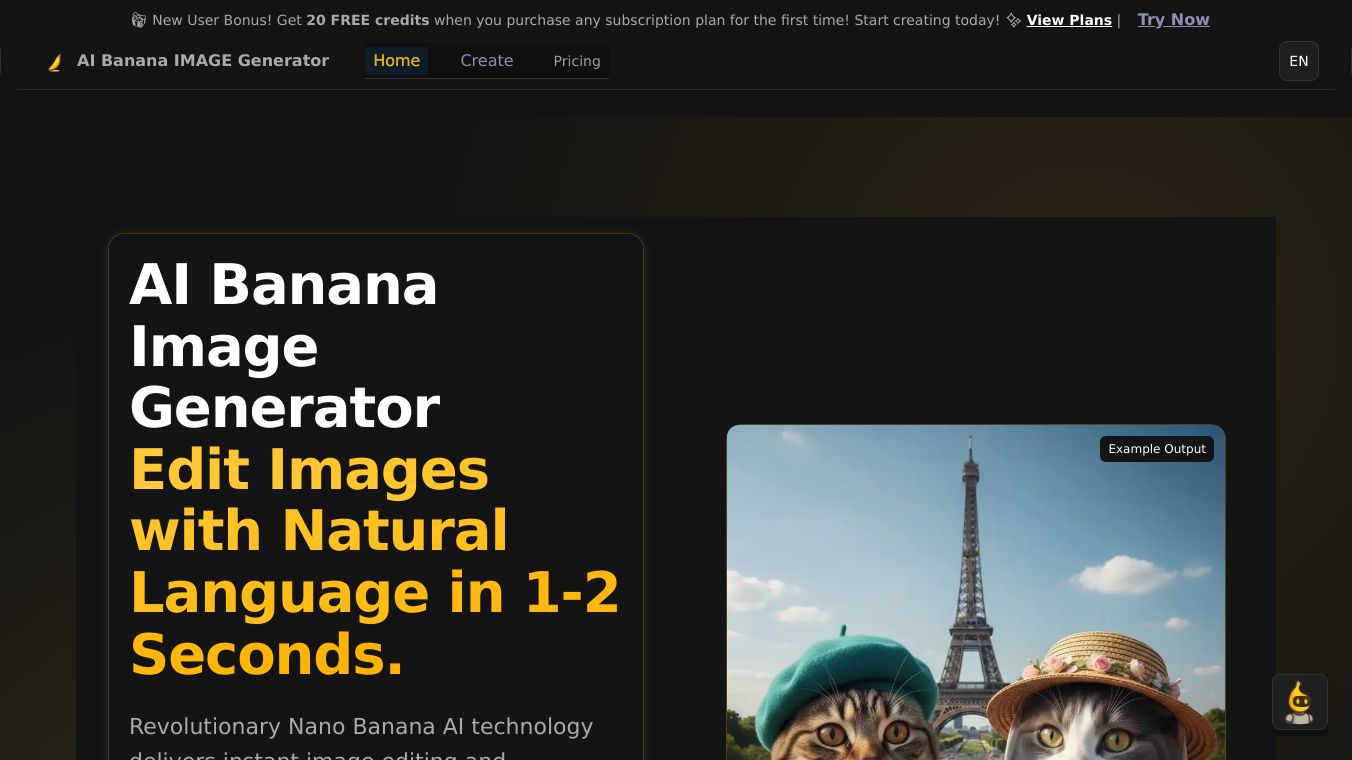
Task: Click the Example Output badge
Action: pos(1157,449)
